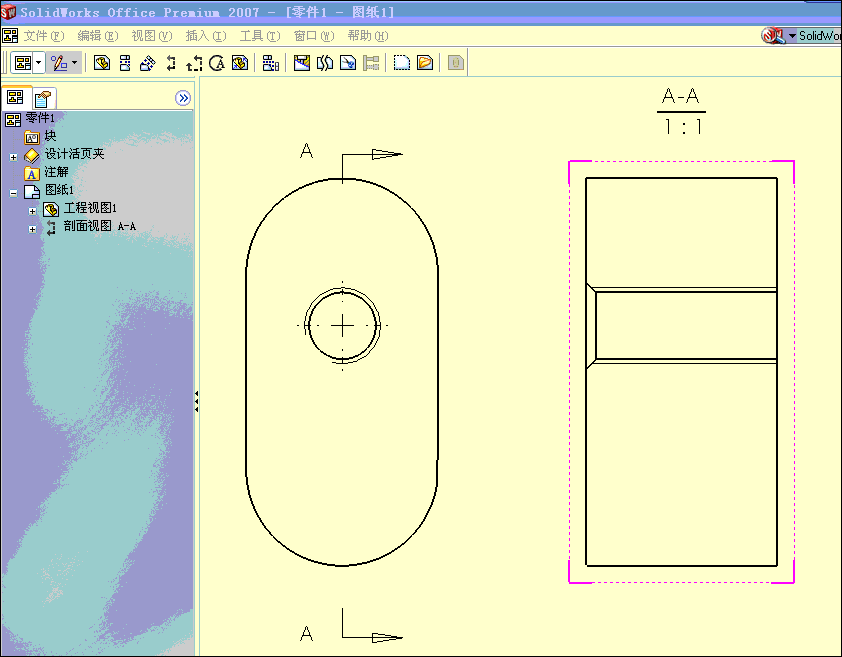Select the Detail View circle-A icon
This screenshot has width=842, height=657.
tap(217, 63)
